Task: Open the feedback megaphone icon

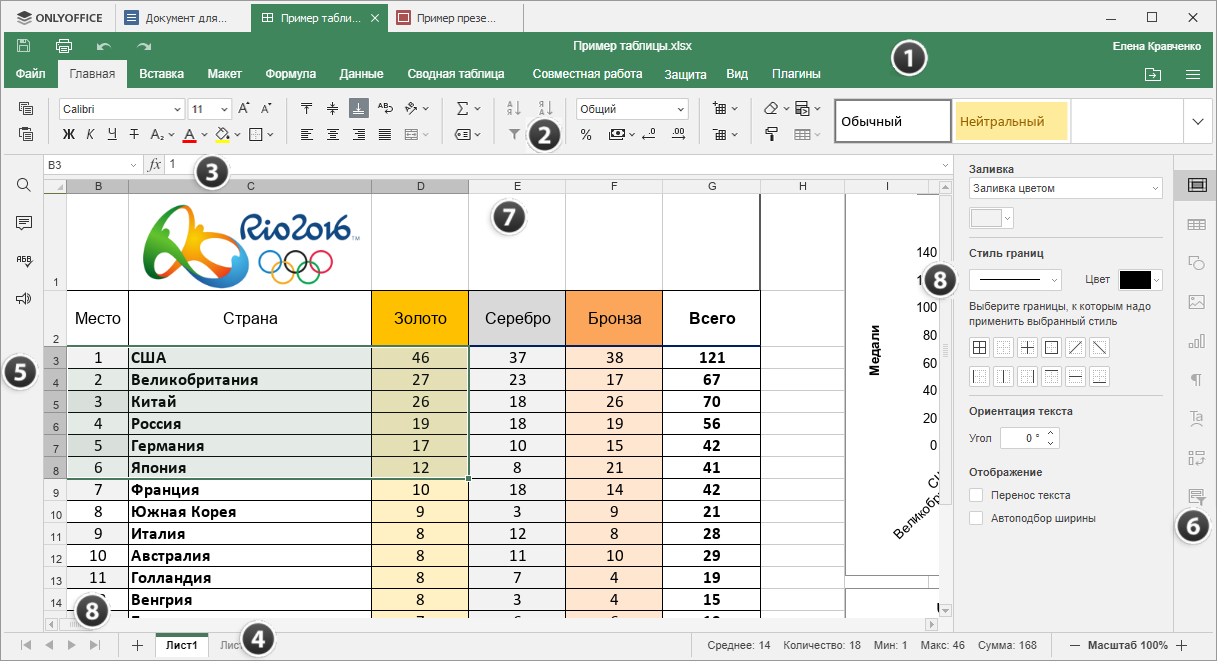Action: tap(24, 298)
